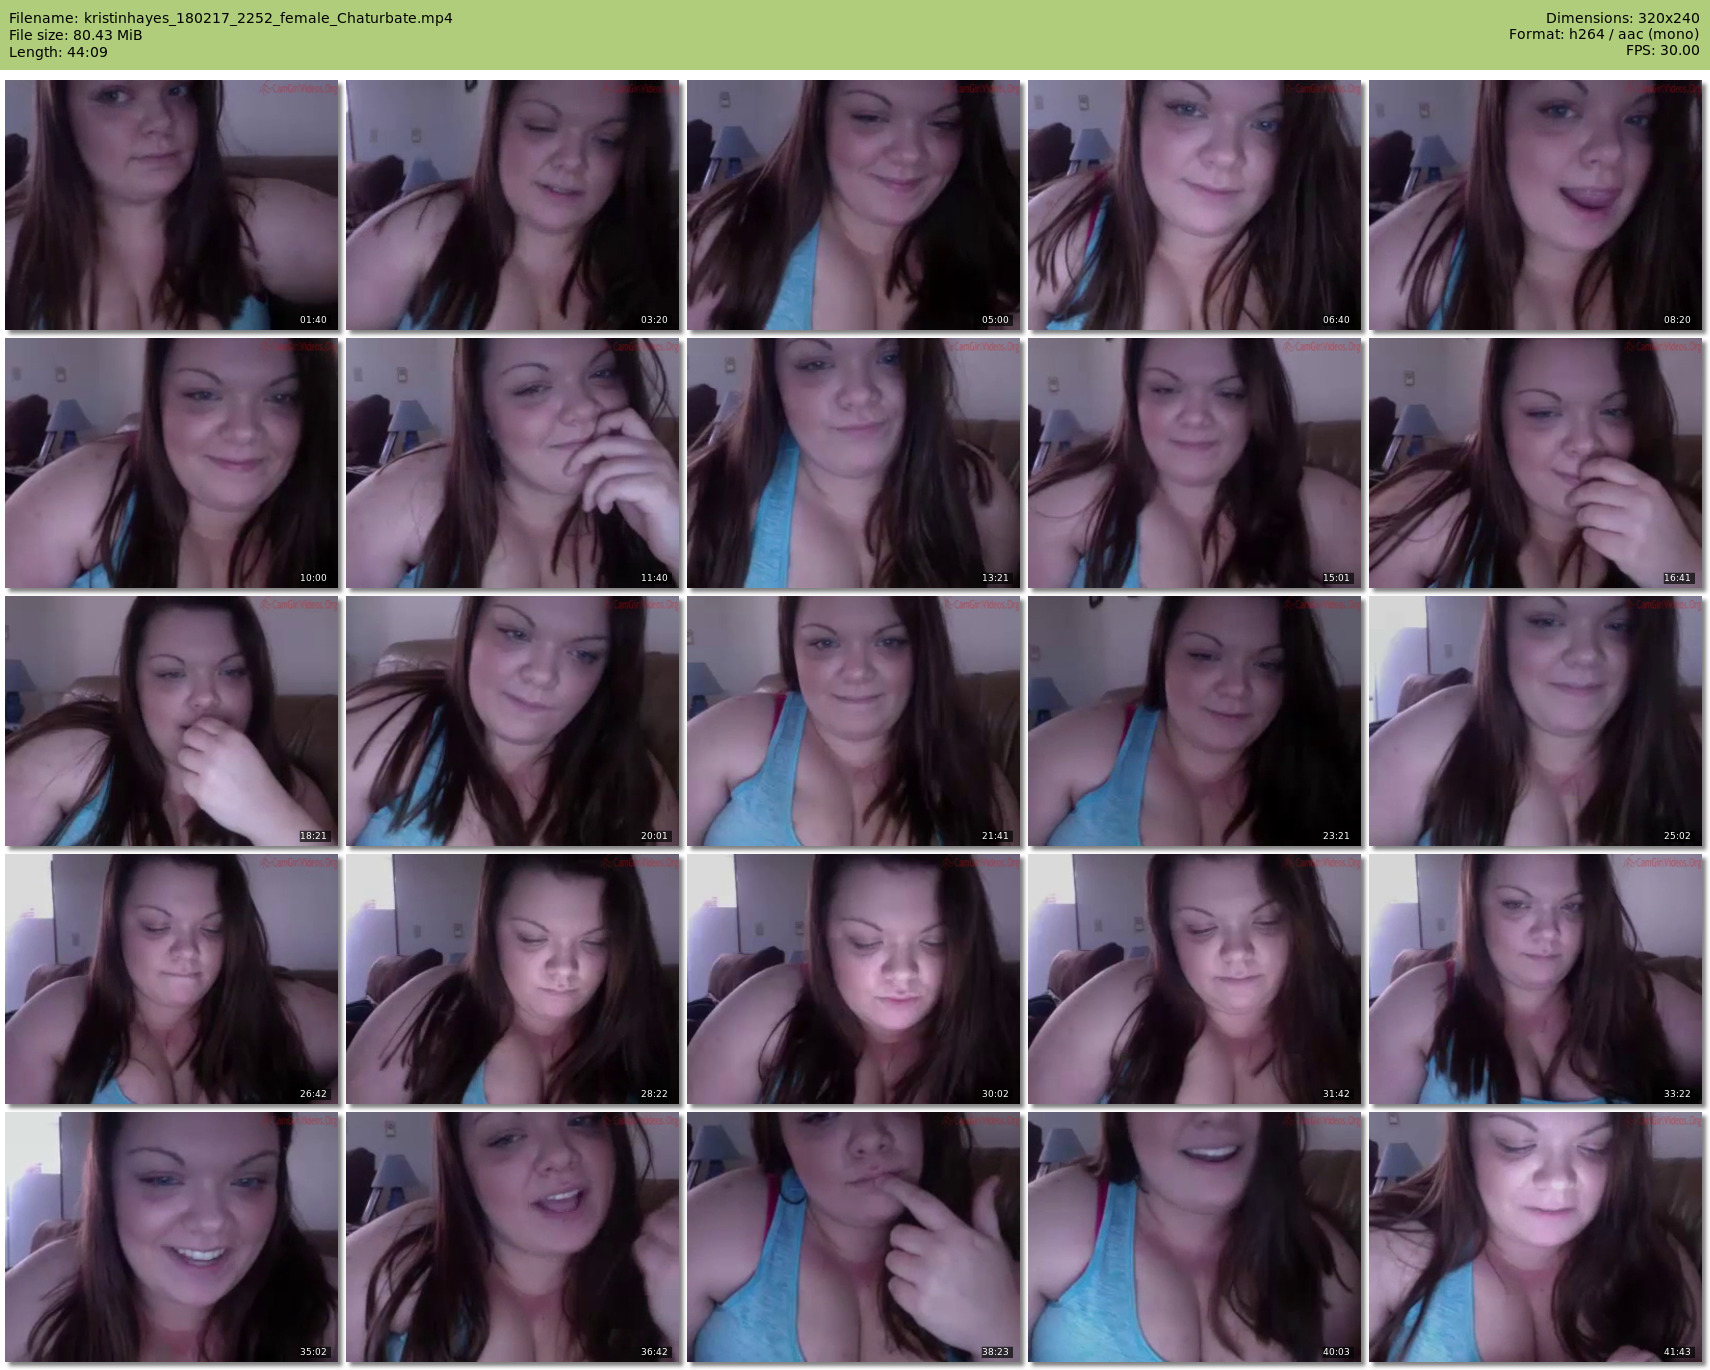Choose the frame captured at 06:40
This screenshot has width=1710, height=1370.
pos(1195,205)
